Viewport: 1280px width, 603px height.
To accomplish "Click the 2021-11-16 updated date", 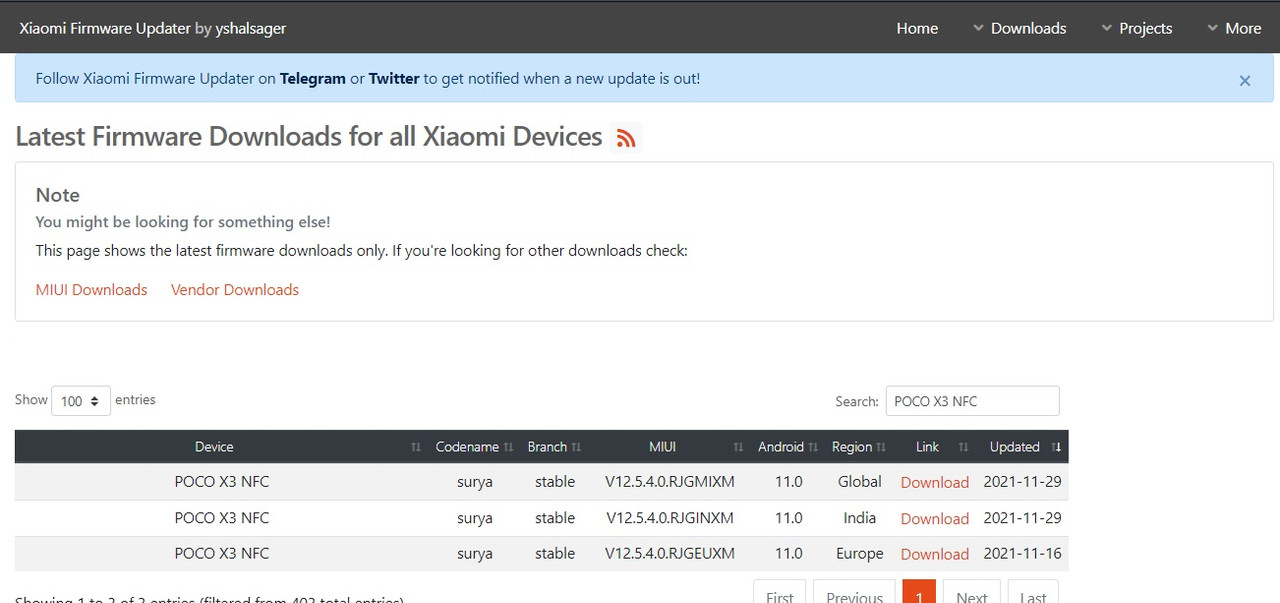I will (1022, 554).
